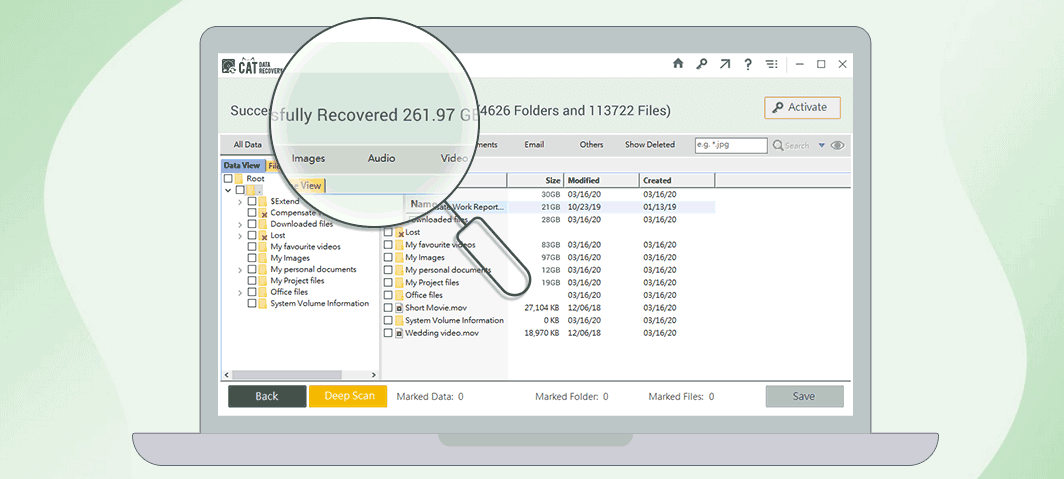Viewport: 1064px width, 479px height.
Task: Expand the $Extend tree node
Action: coord(240,202)
